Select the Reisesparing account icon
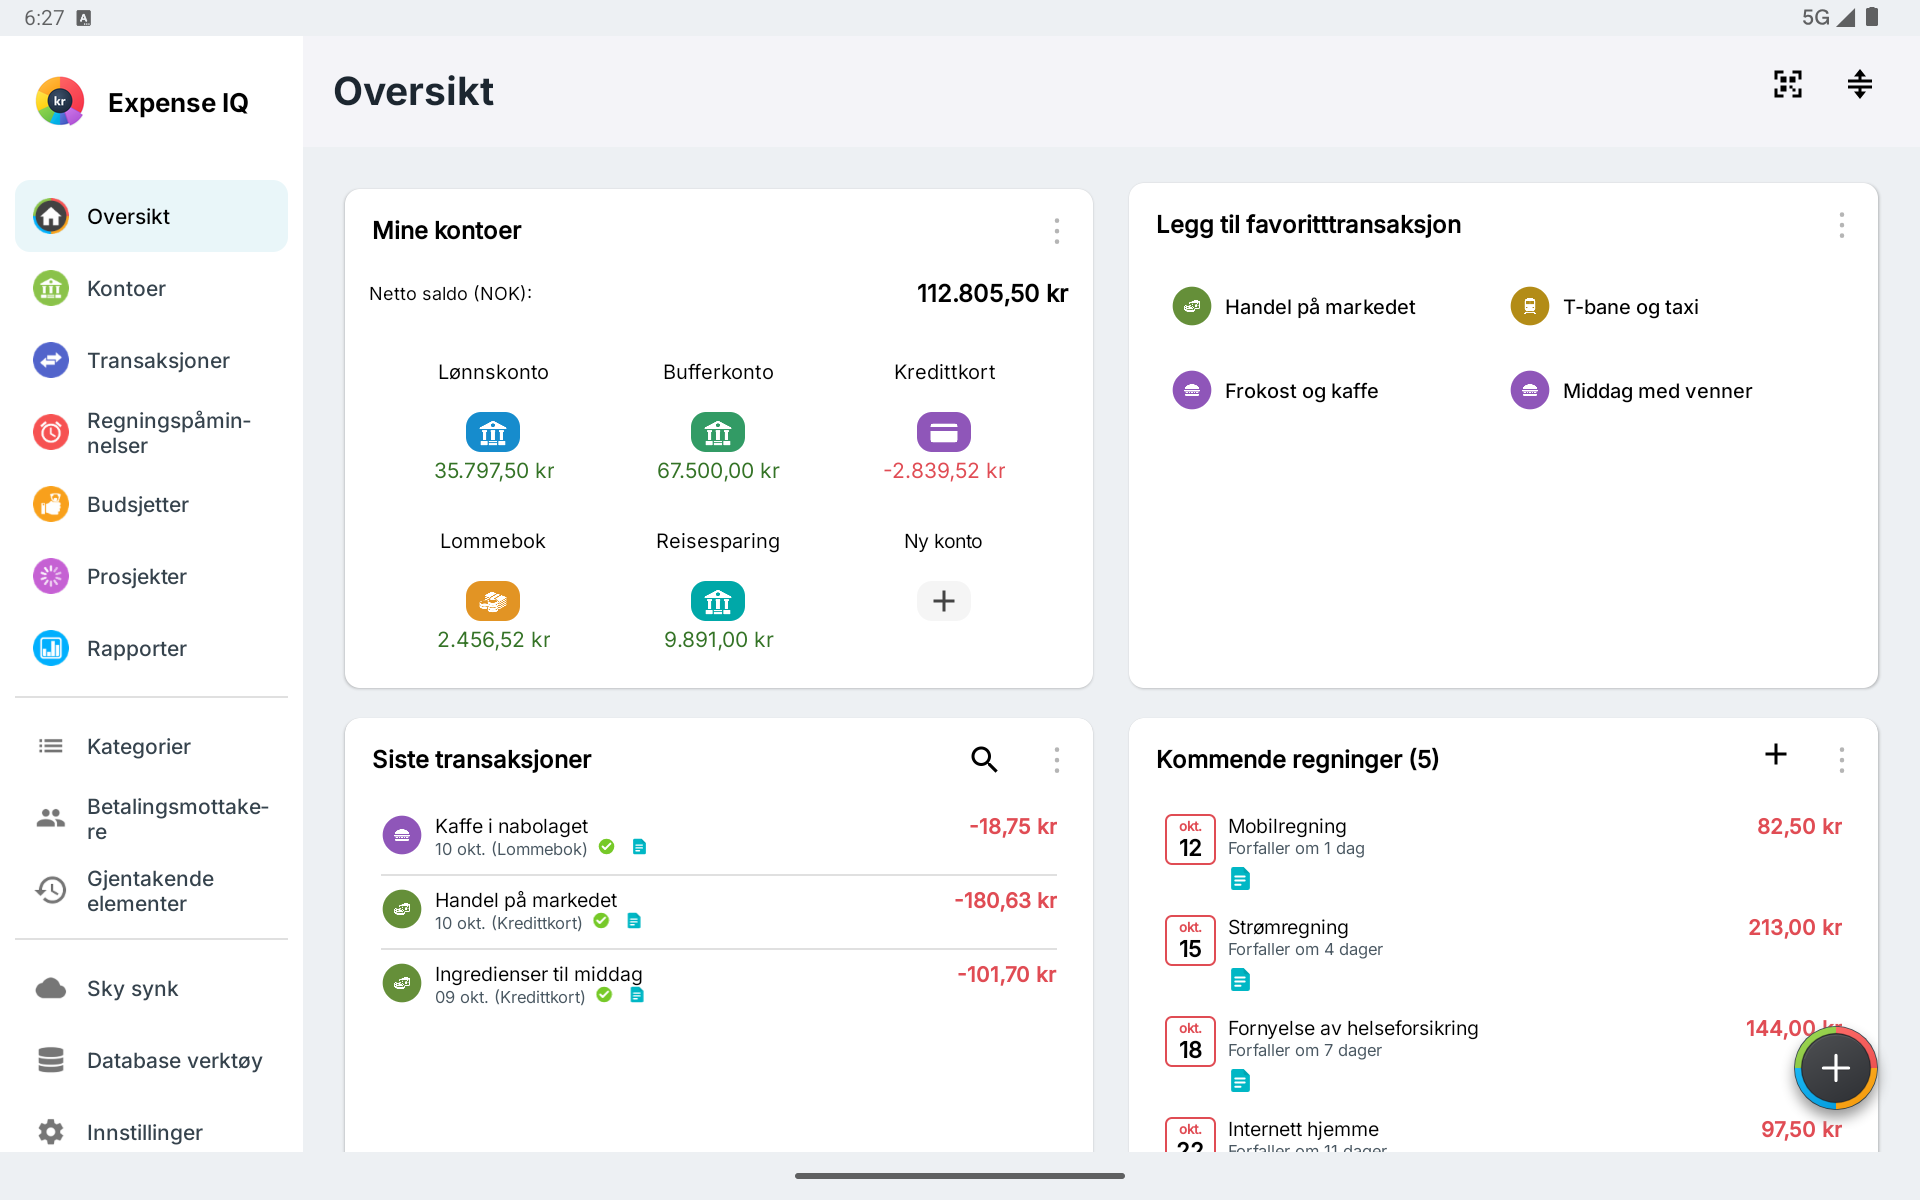Viewport: 1920px width, 1200px height. (x=718, y=601)
